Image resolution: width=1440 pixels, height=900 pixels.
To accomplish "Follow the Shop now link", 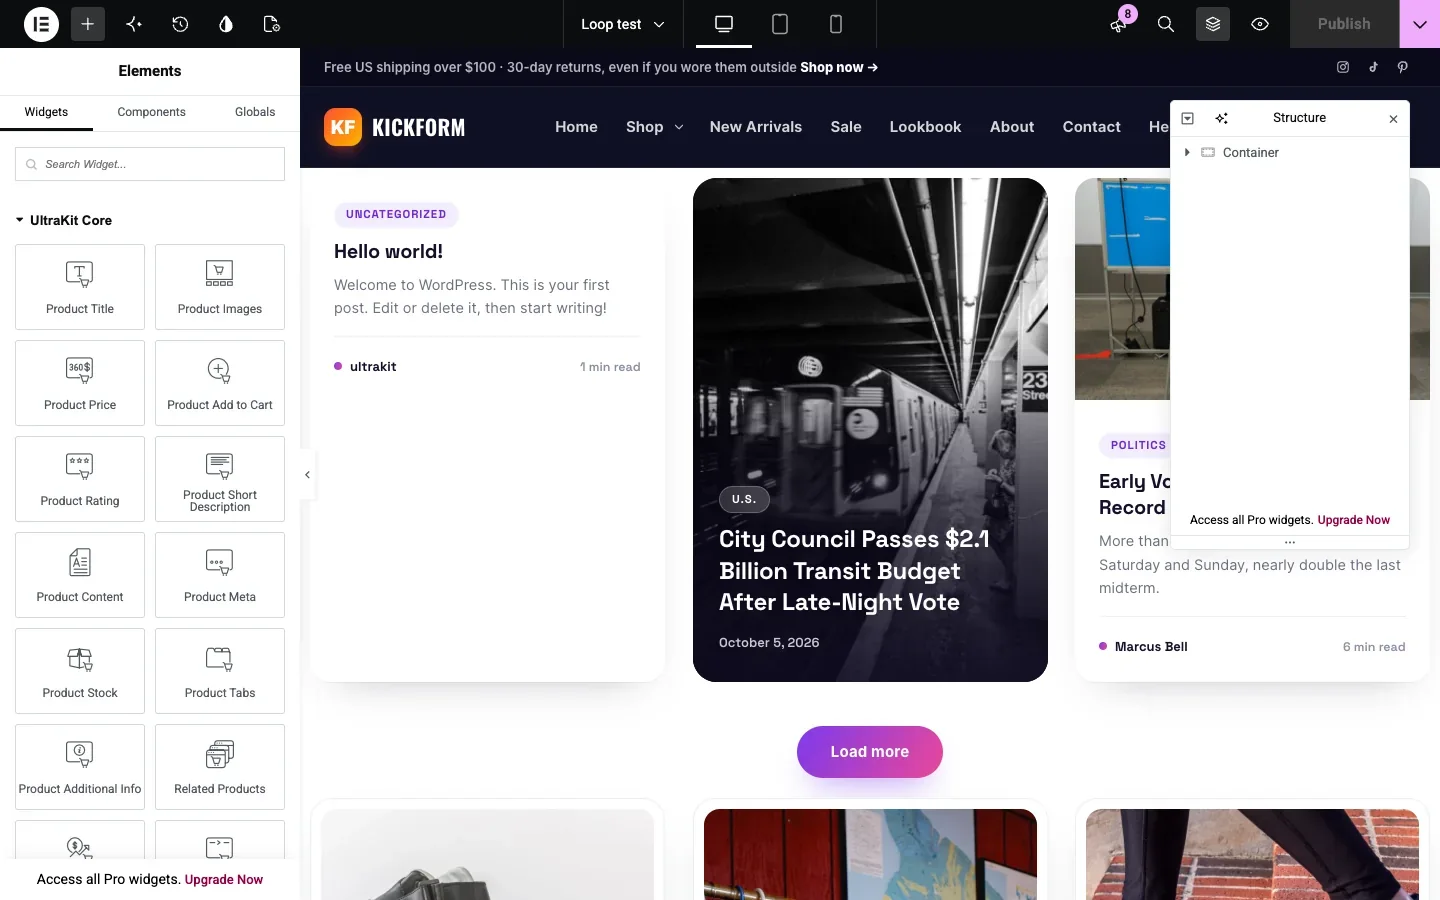I will tap(839, 67).
